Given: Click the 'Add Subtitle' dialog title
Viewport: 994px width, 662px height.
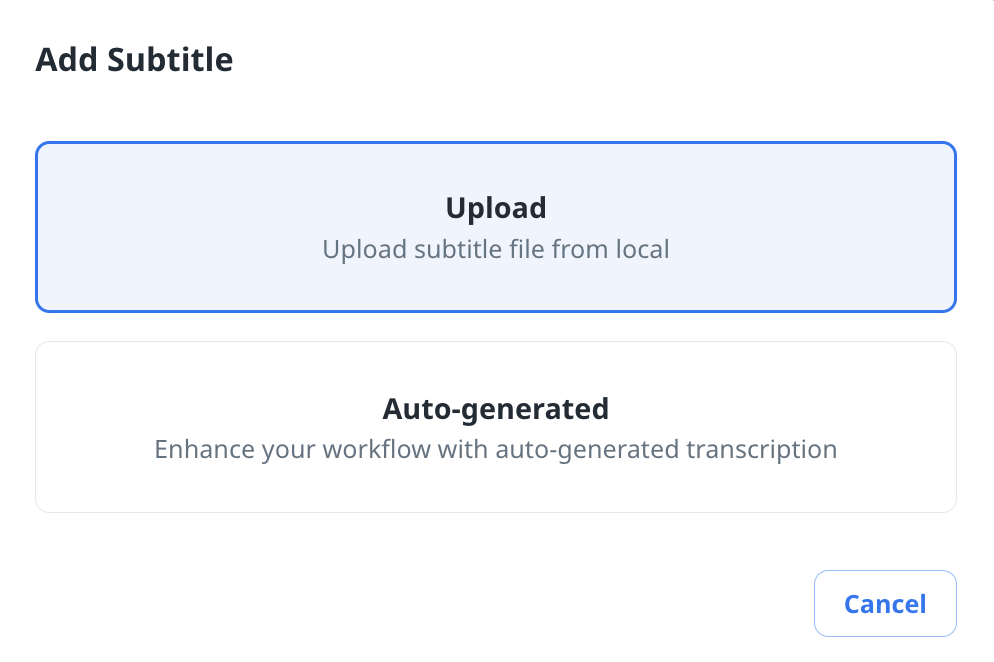Looking at the screenshot, I should coord(134,60).
